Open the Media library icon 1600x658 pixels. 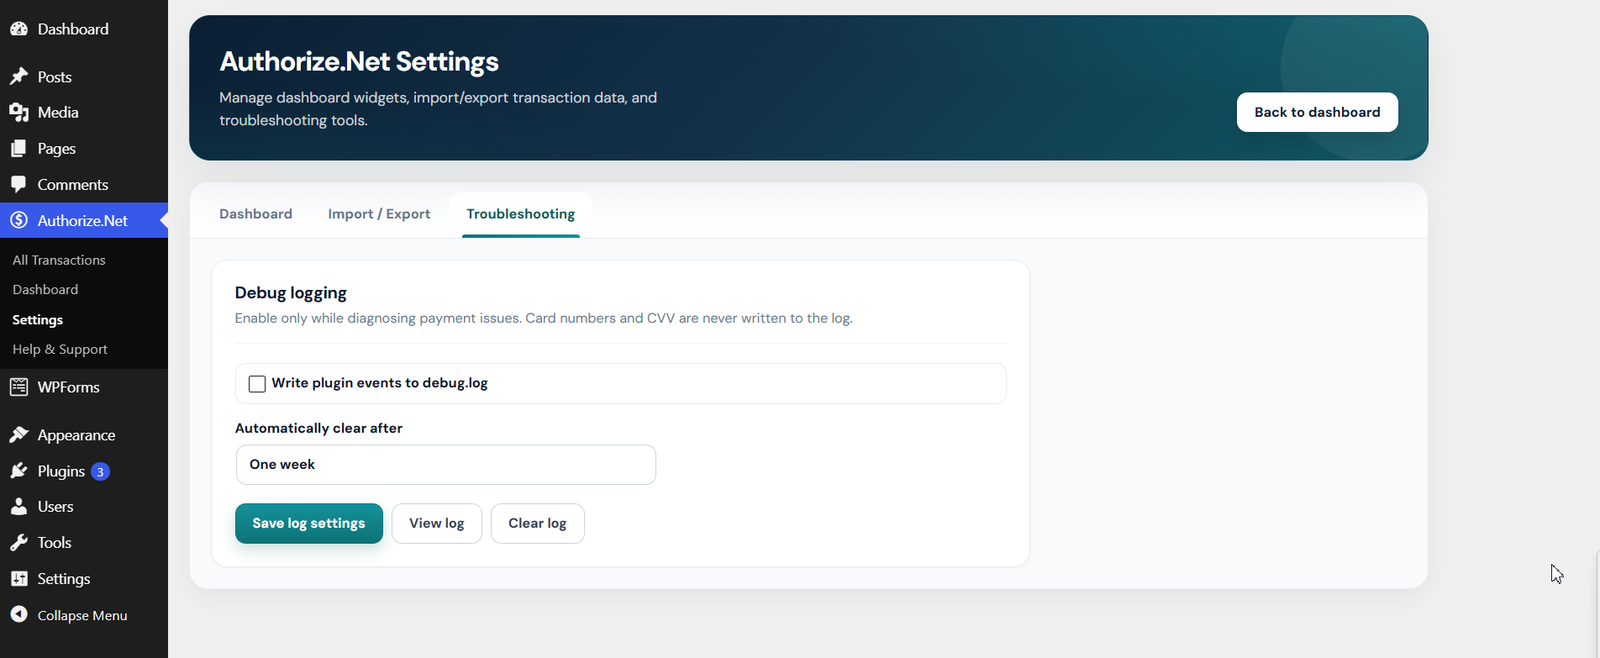(19, 113)
